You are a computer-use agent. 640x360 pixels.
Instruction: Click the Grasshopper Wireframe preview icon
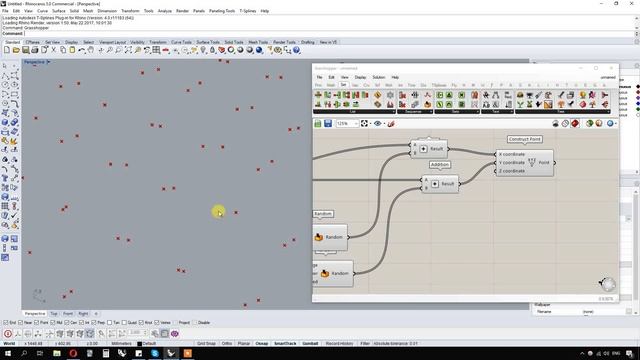(565, 123)
